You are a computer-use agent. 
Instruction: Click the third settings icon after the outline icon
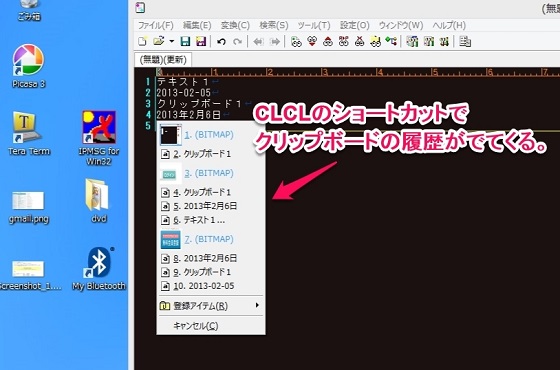coord(444,42)
